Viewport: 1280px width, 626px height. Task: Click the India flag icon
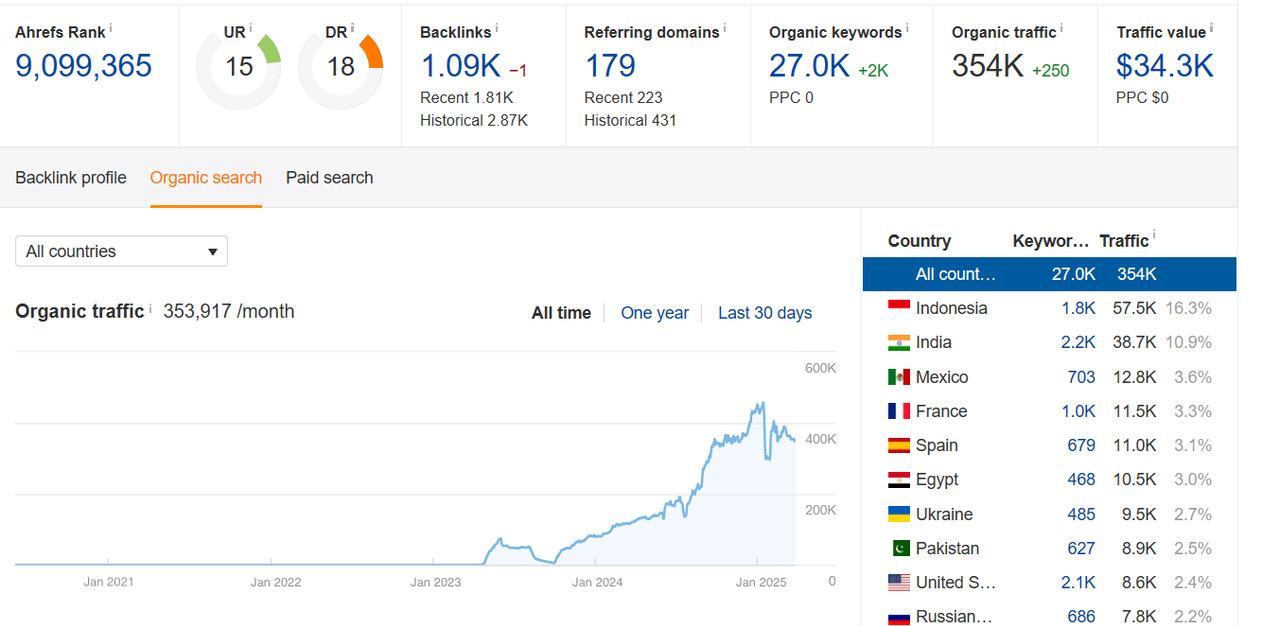click(x=898, y=342)
